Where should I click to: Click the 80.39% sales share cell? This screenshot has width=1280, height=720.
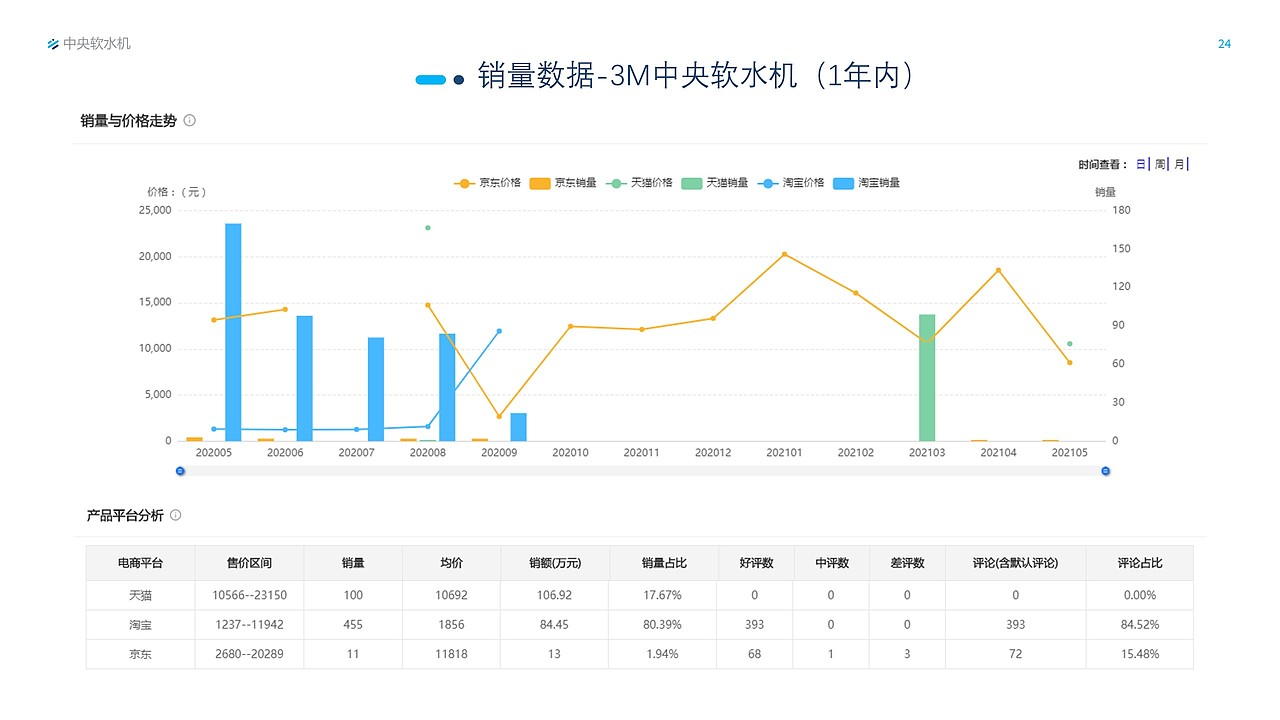[663, 625]
